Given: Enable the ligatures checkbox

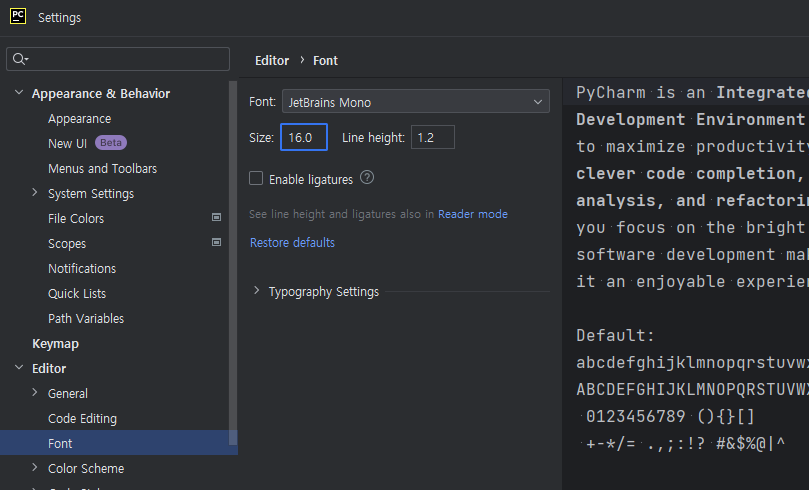Looking at the screenshot, I should pyautogui.click(x=257, y=179).
